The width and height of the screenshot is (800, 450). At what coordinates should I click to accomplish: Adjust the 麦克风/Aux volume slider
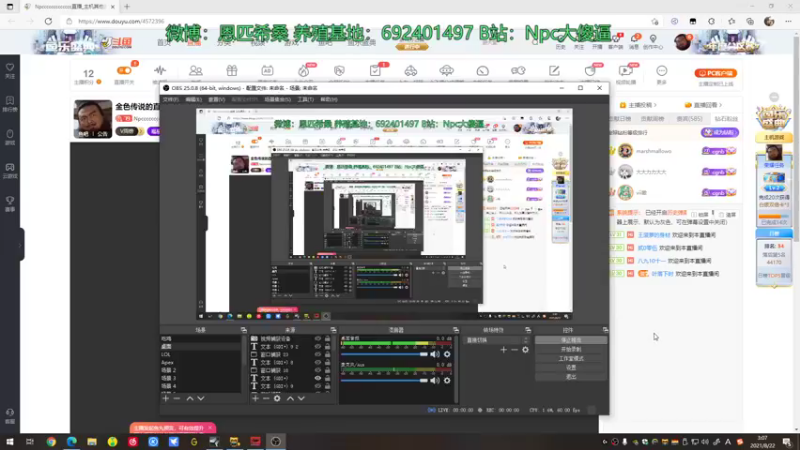coord(384,381)
